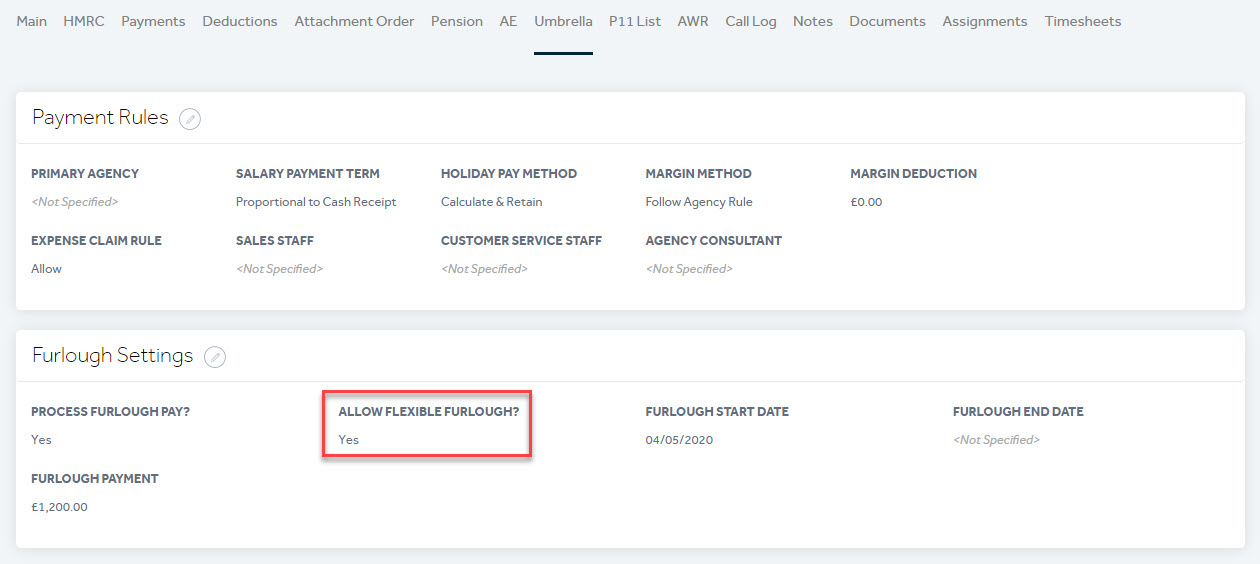Click the Furlough Payment amount £1,200.00

[x=59, y=507]
